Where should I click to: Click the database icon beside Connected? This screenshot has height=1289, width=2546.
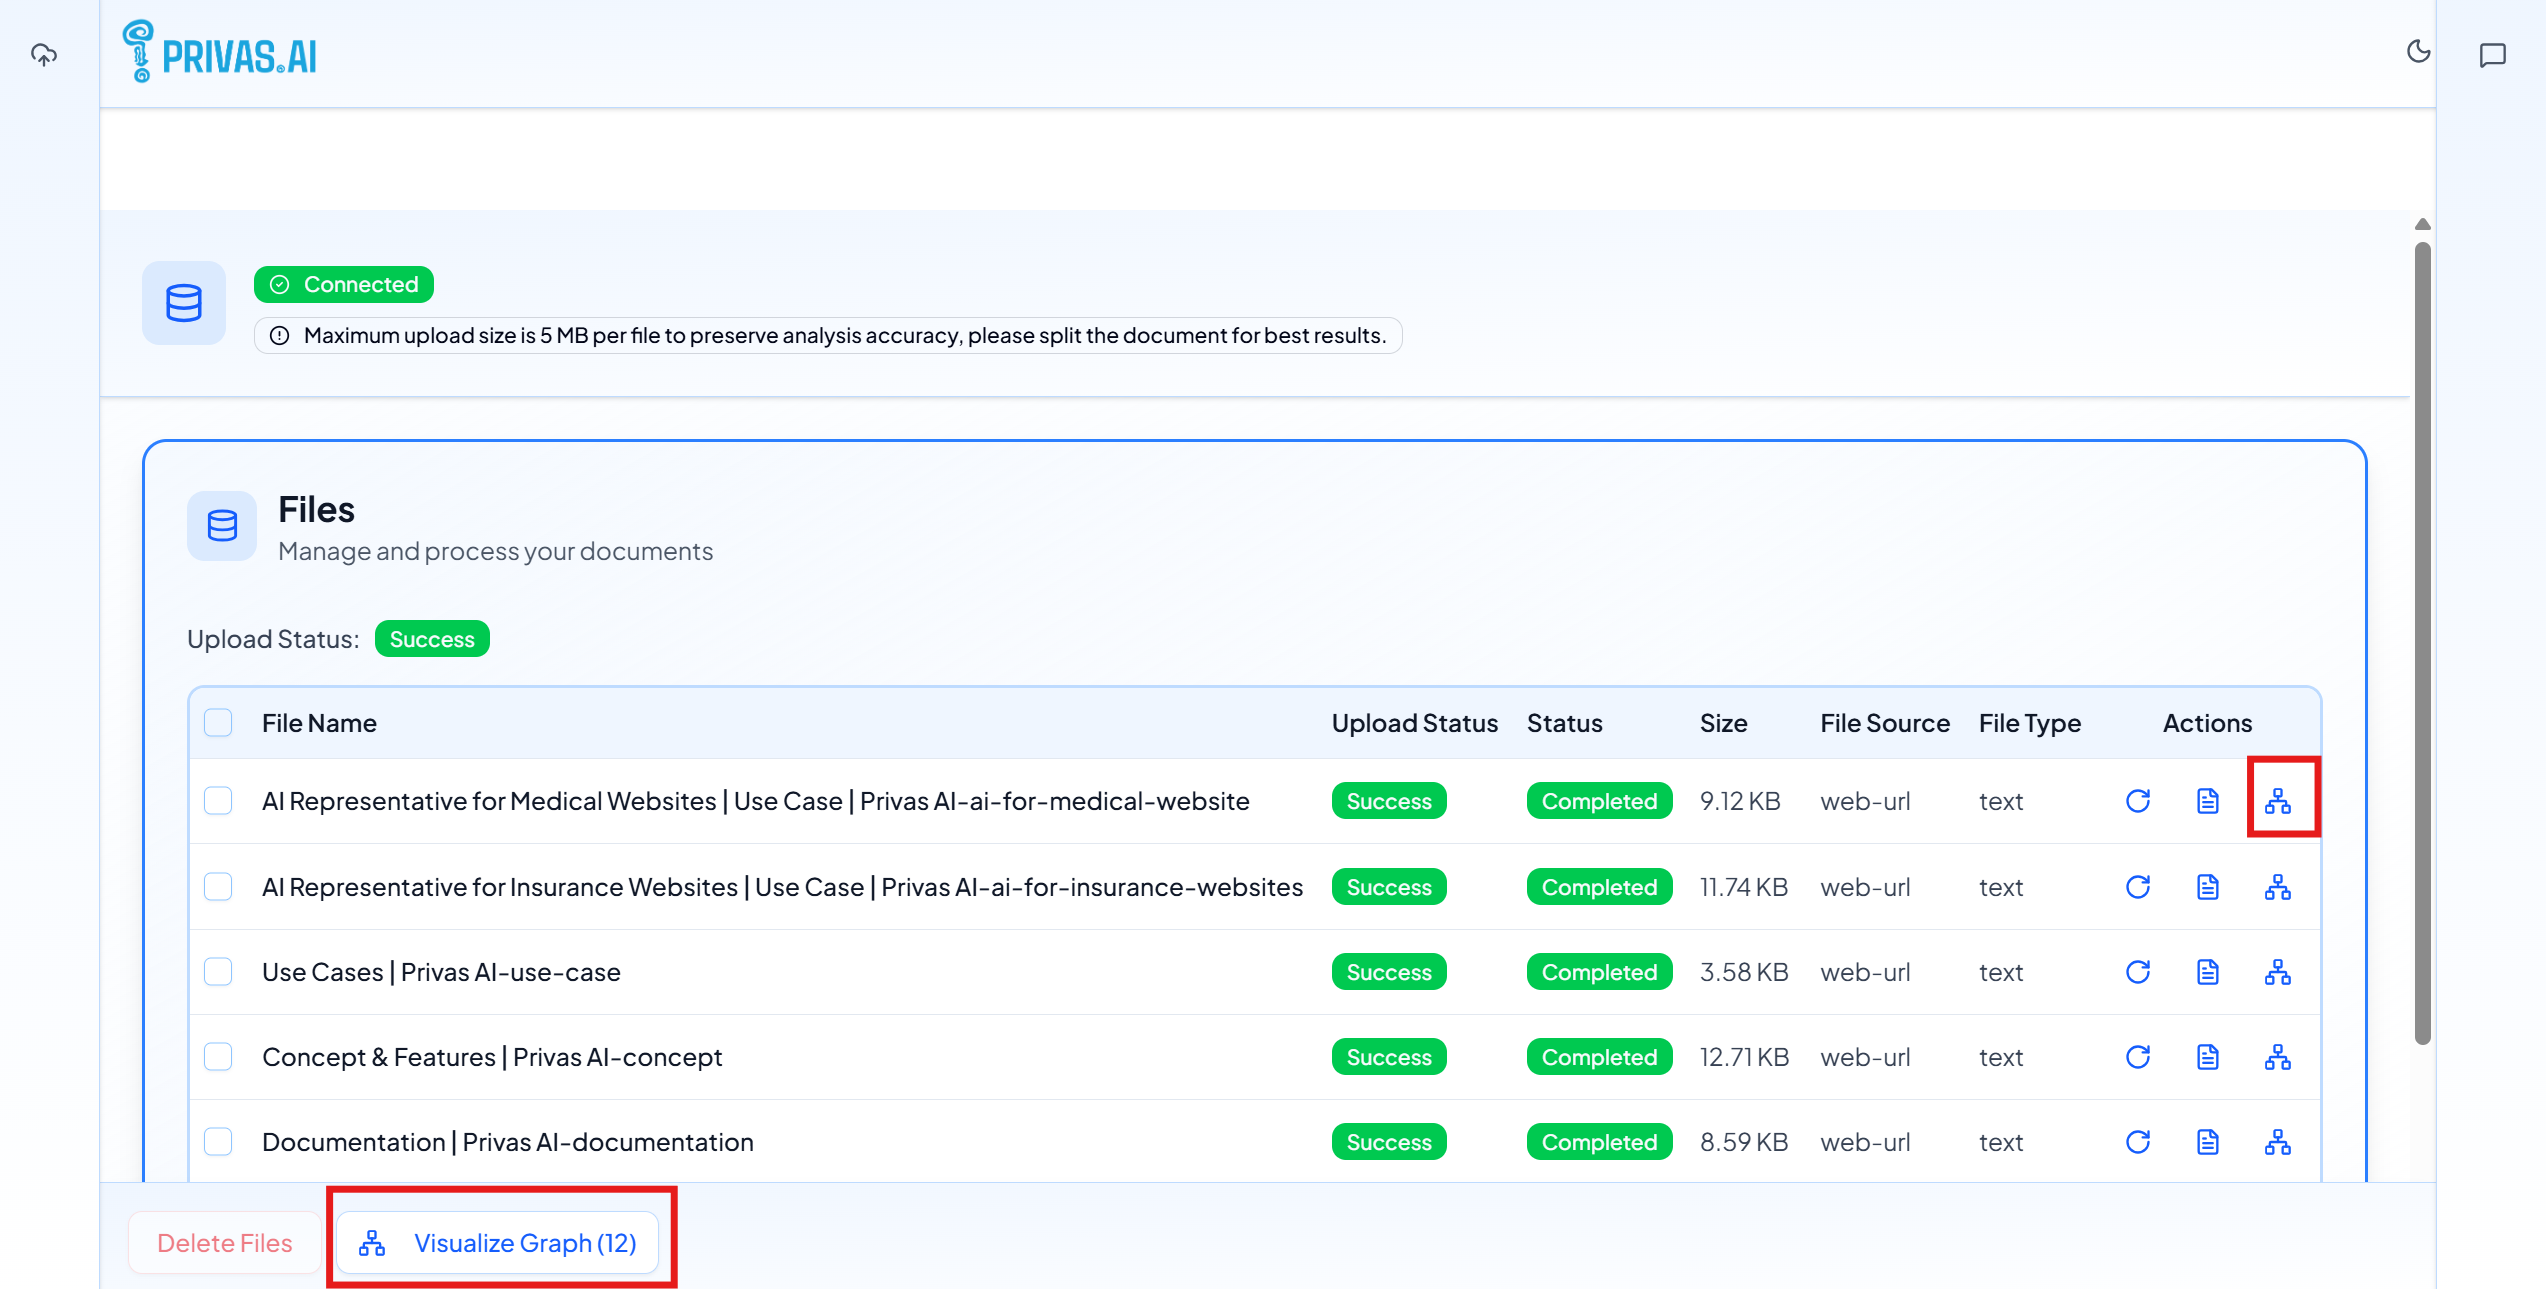tap(184, 303)
